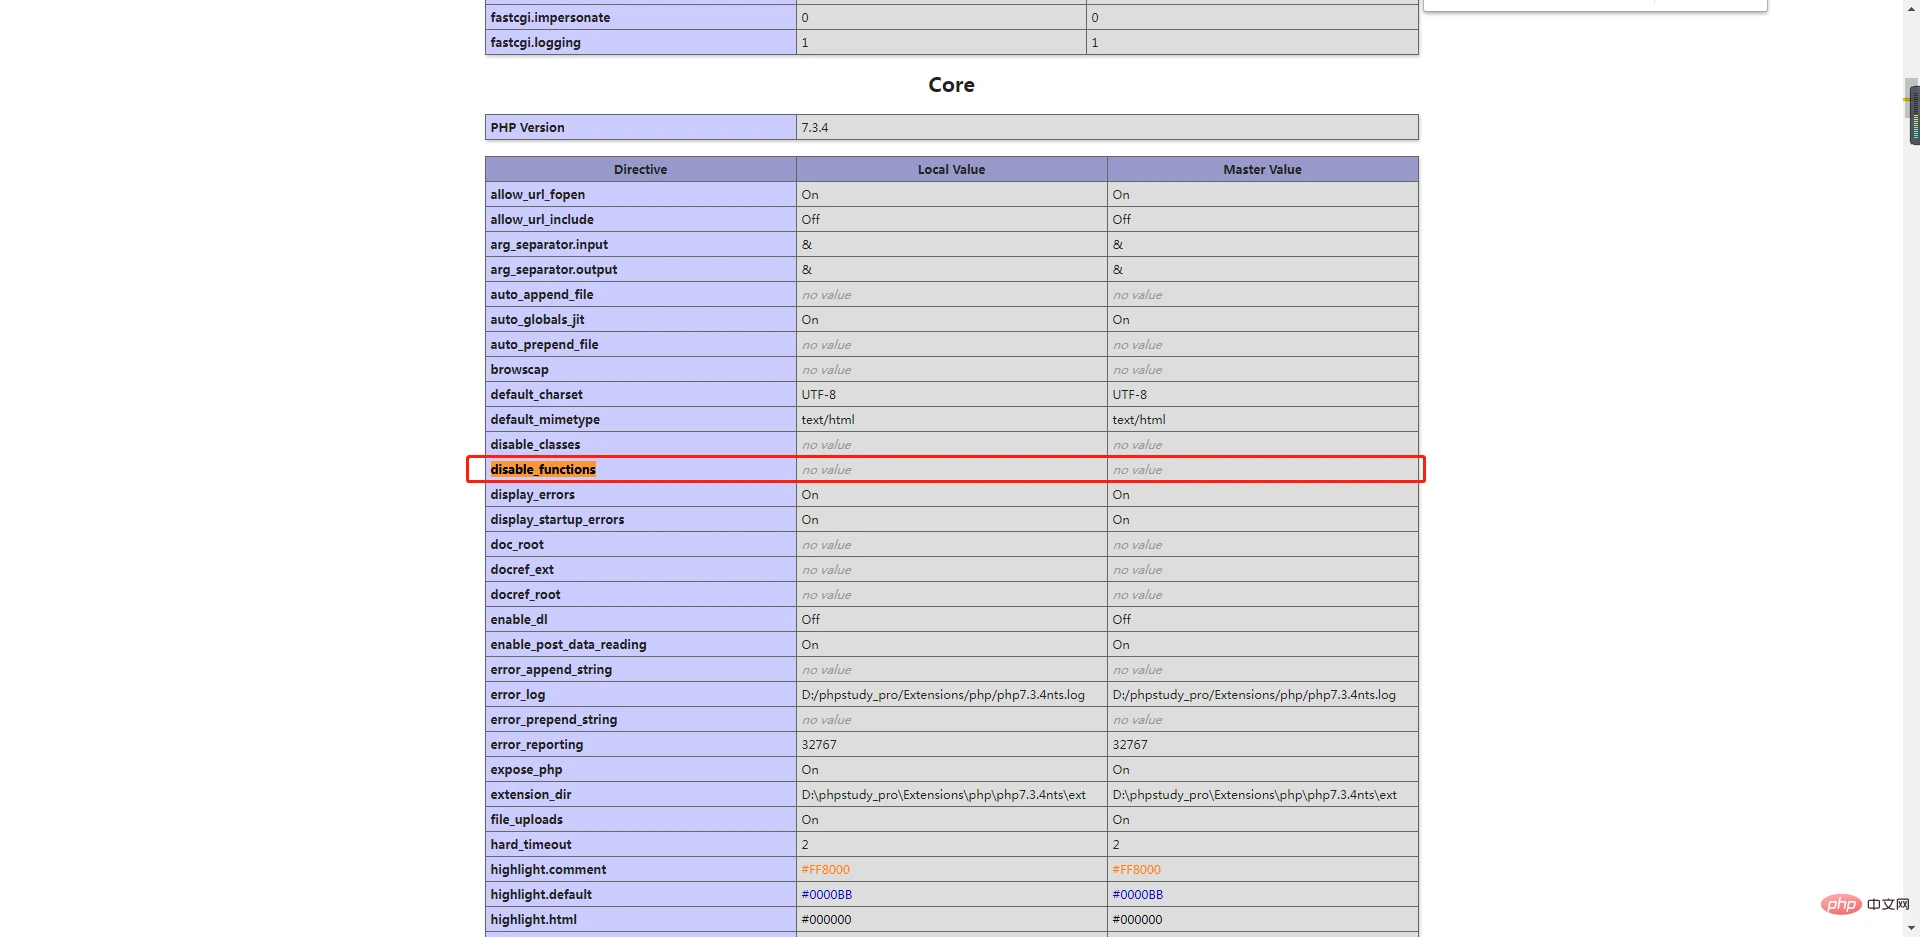Click the scrollbar down arrow at the bottom right
The height and width of the screenshot is (937, 1920).
click(x=1911, y=929)
